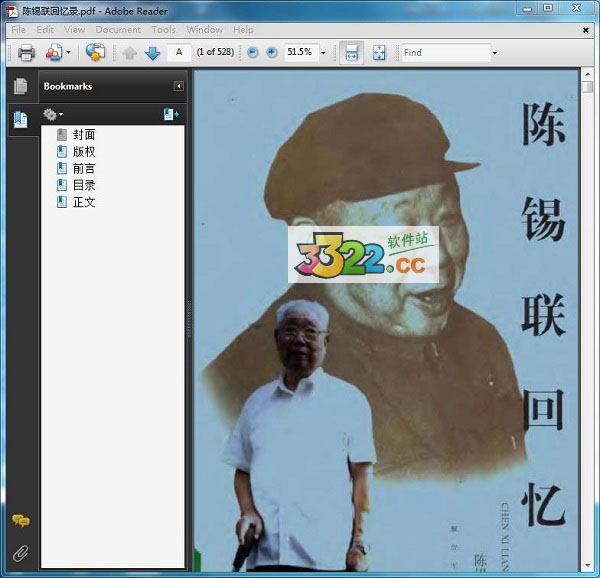Open the Pages thumbnail panel icon
The height and width of the screenshot is (578, 600).
point(20,86)
